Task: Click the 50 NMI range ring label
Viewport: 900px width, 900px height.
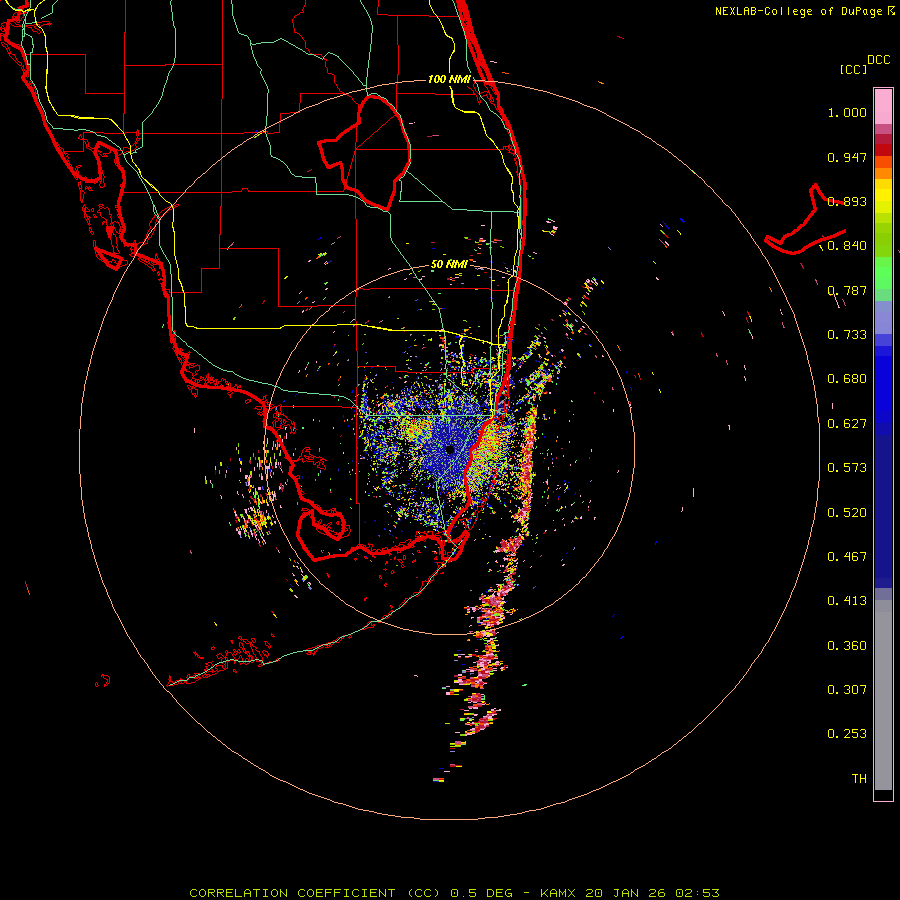Action: (x=449, y=265)
